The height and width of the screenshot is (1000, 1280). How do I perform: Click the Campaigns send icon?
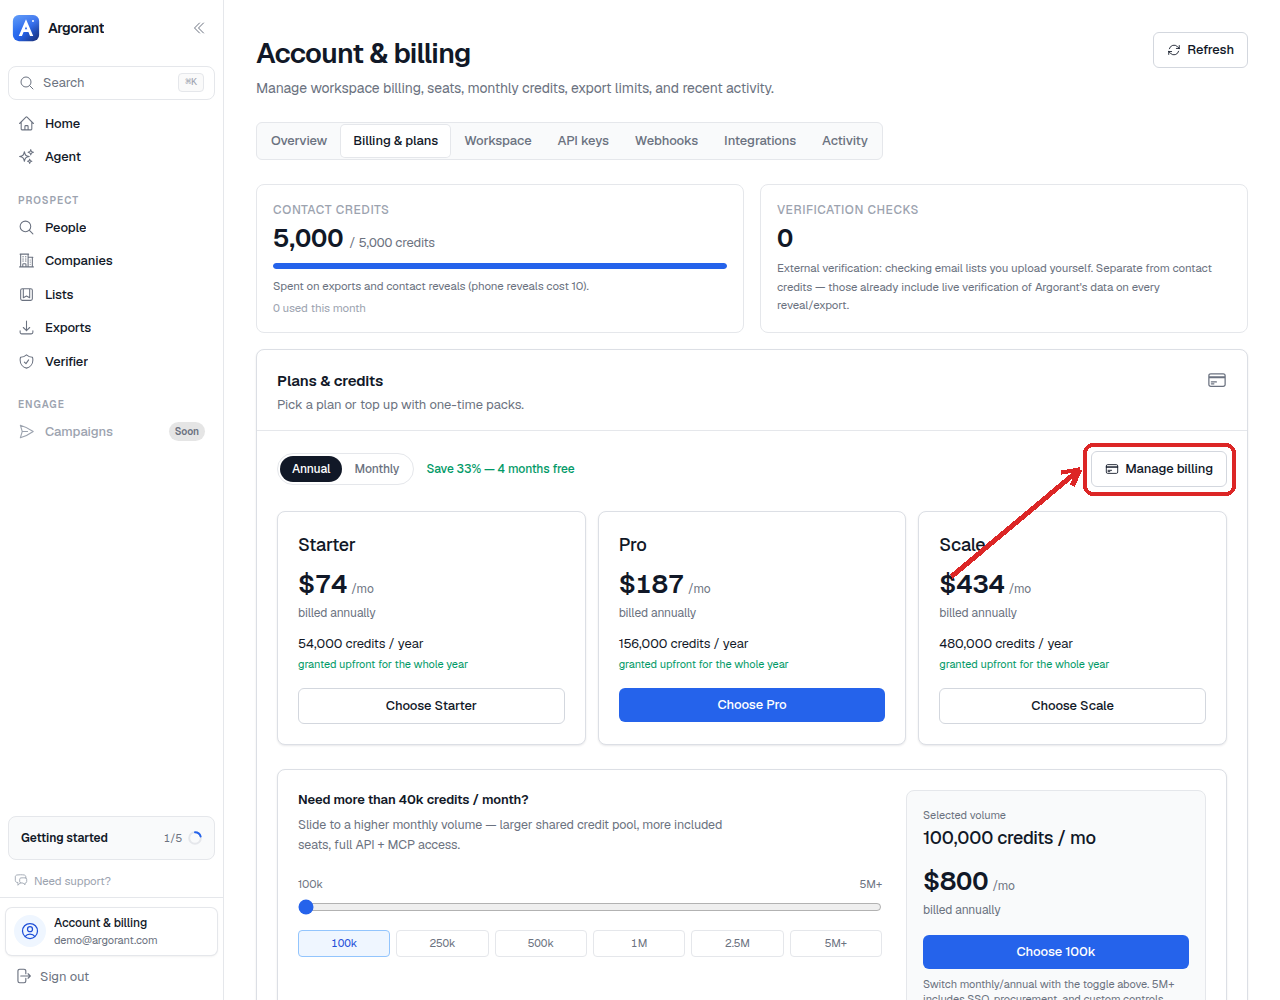27,432
